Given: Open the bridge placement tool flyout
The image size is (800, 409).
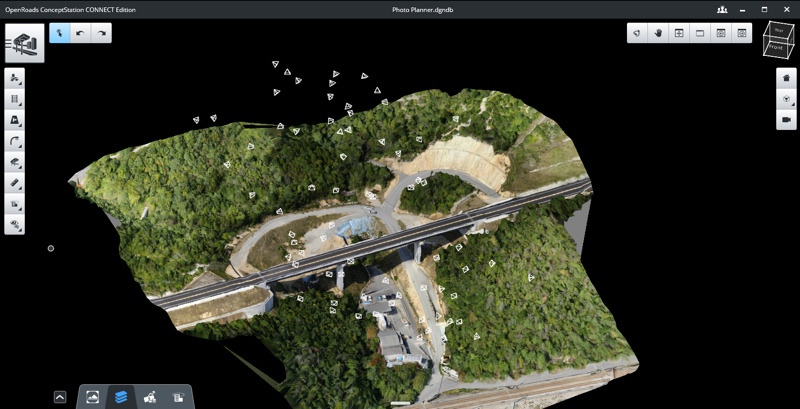Looking at the screenshot, I should point(14,162).
